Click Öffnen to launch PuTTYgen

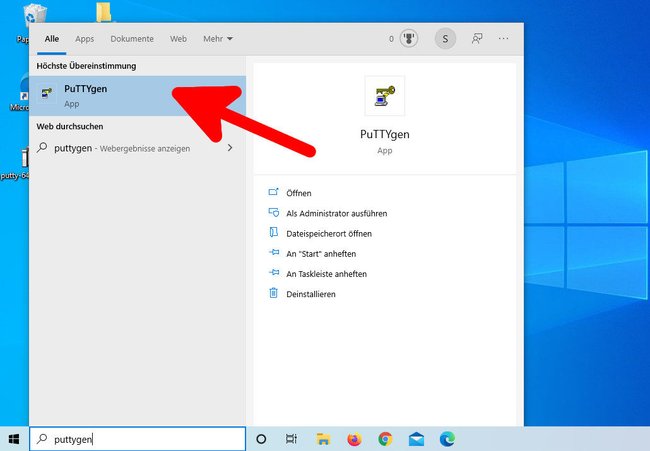click(299, 193)
